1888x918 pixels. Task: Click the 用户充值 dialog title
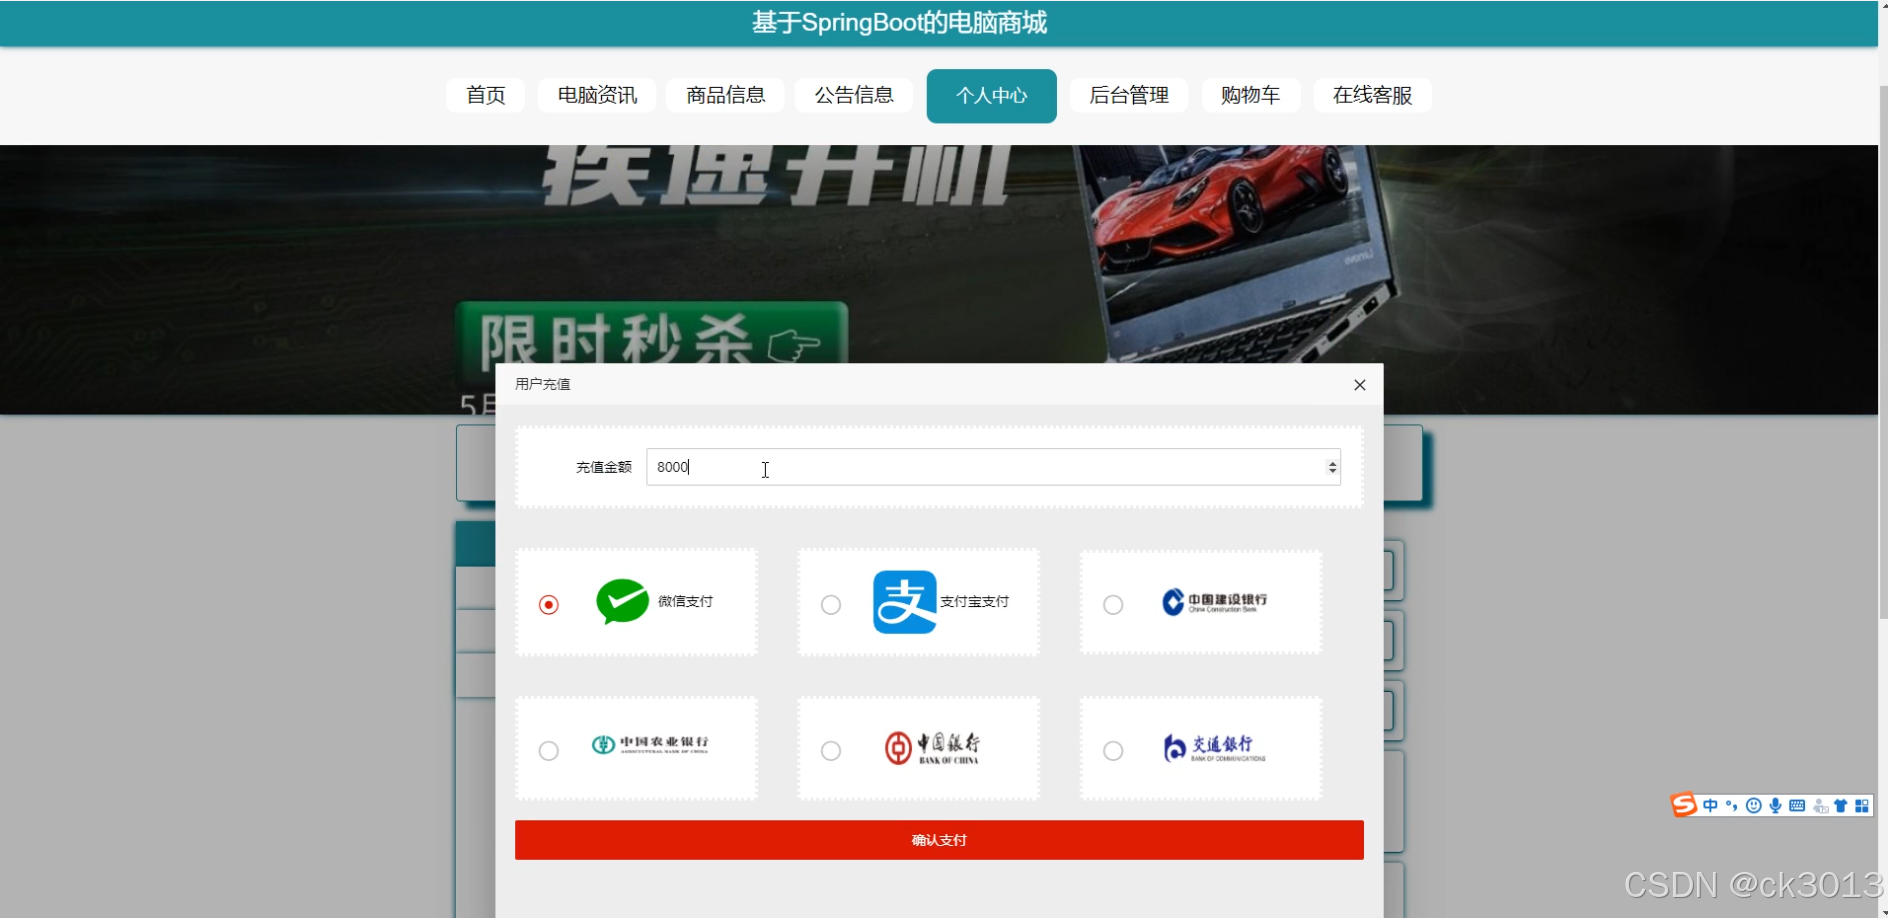click(x=543, y=384)
